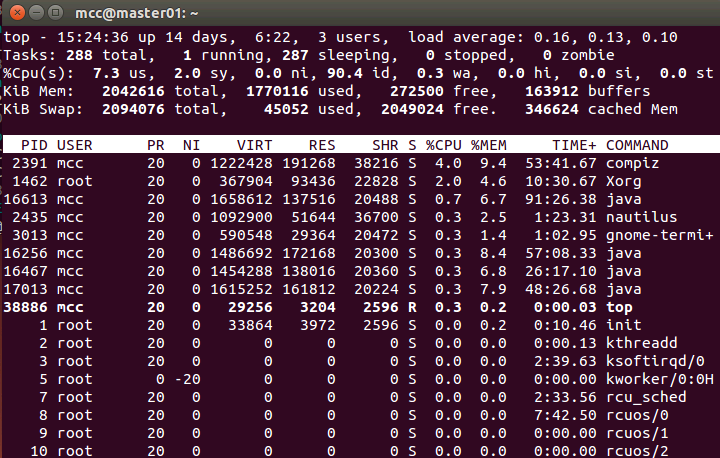Viewport: 720px width, 458px height.
Task: Close the mcc@master01 terminal window
Action: [14, 13]
